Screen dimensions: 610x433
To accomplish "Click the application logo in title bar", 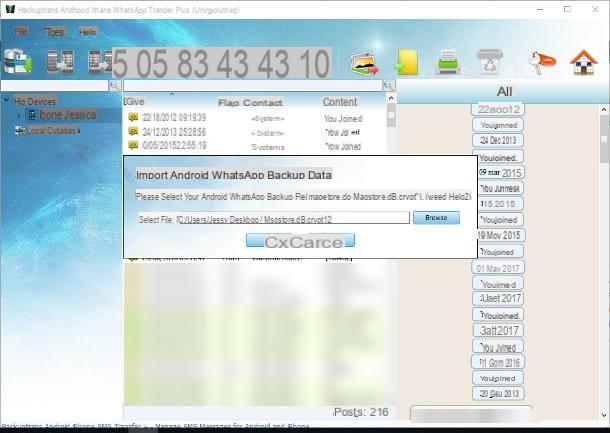I will tap(10, 9).
